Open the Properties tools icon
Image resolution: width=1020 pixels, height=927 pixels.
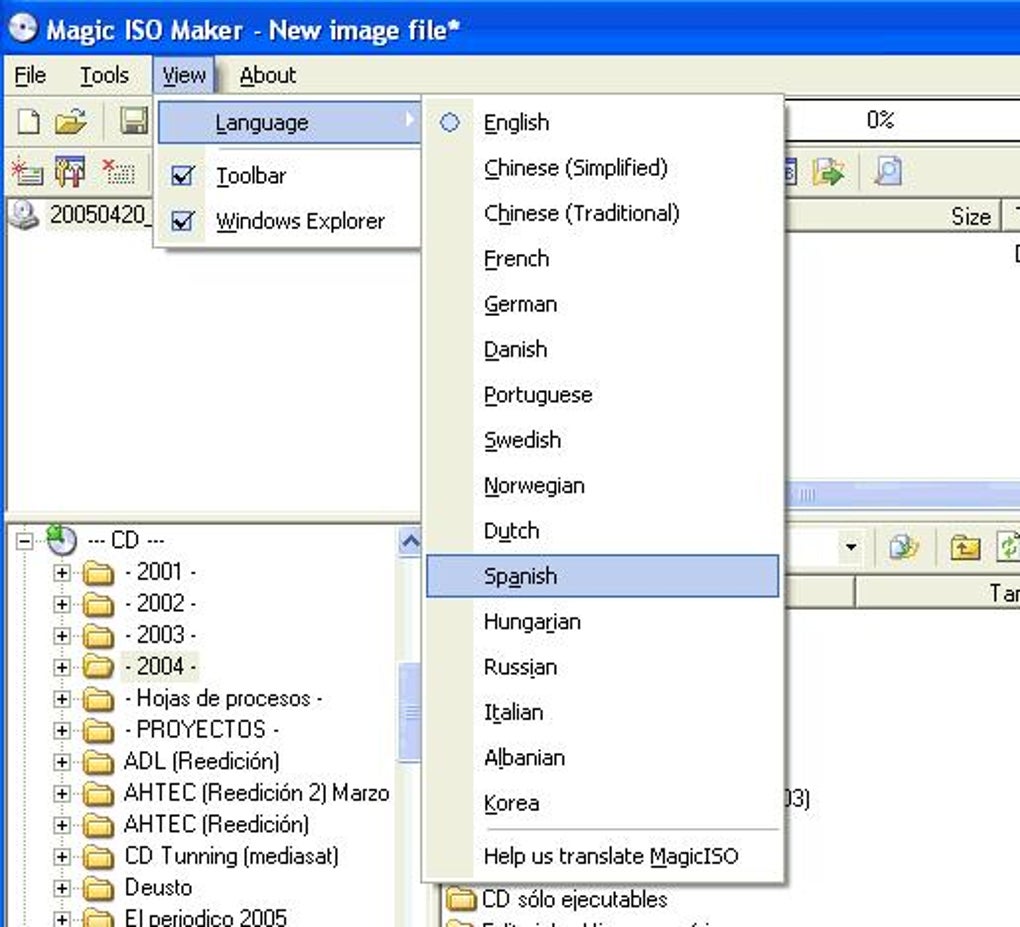[70, 172]
